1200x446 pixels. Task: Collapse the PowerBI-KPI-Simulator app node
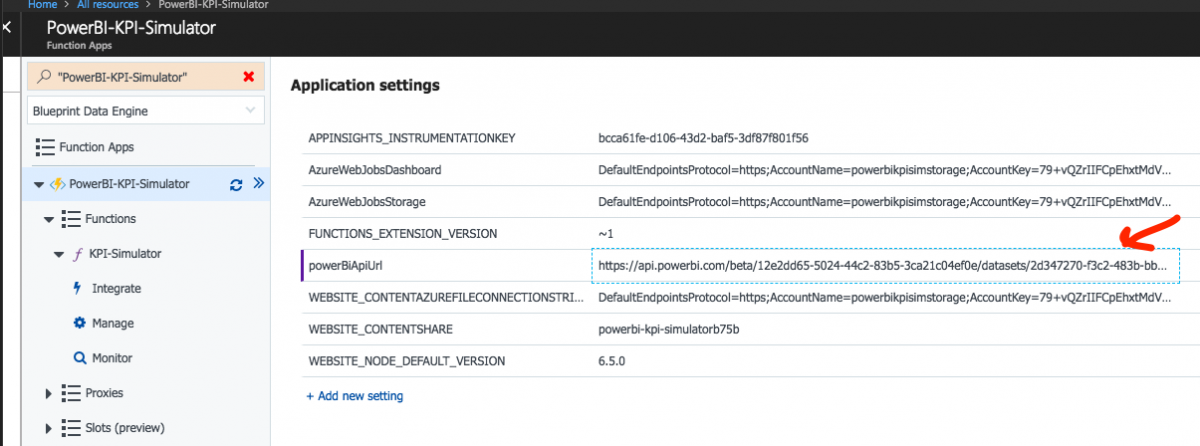pyautogui.click(x=39, y=184)
